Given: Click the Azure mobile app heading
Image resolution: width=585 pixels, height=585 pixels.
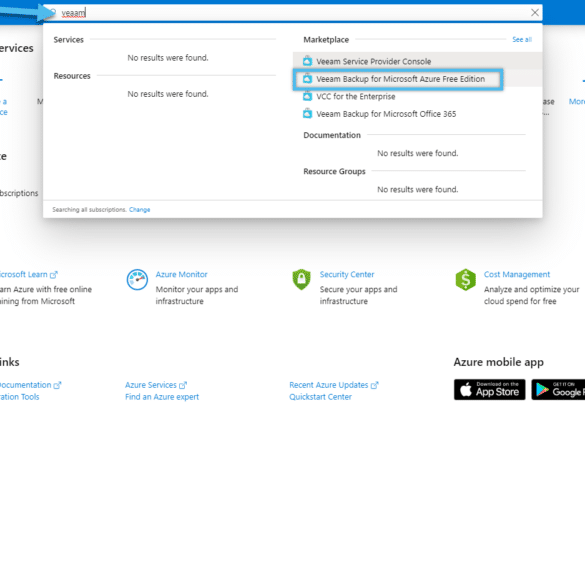Looking at the screenshot, I should [498, 362].
